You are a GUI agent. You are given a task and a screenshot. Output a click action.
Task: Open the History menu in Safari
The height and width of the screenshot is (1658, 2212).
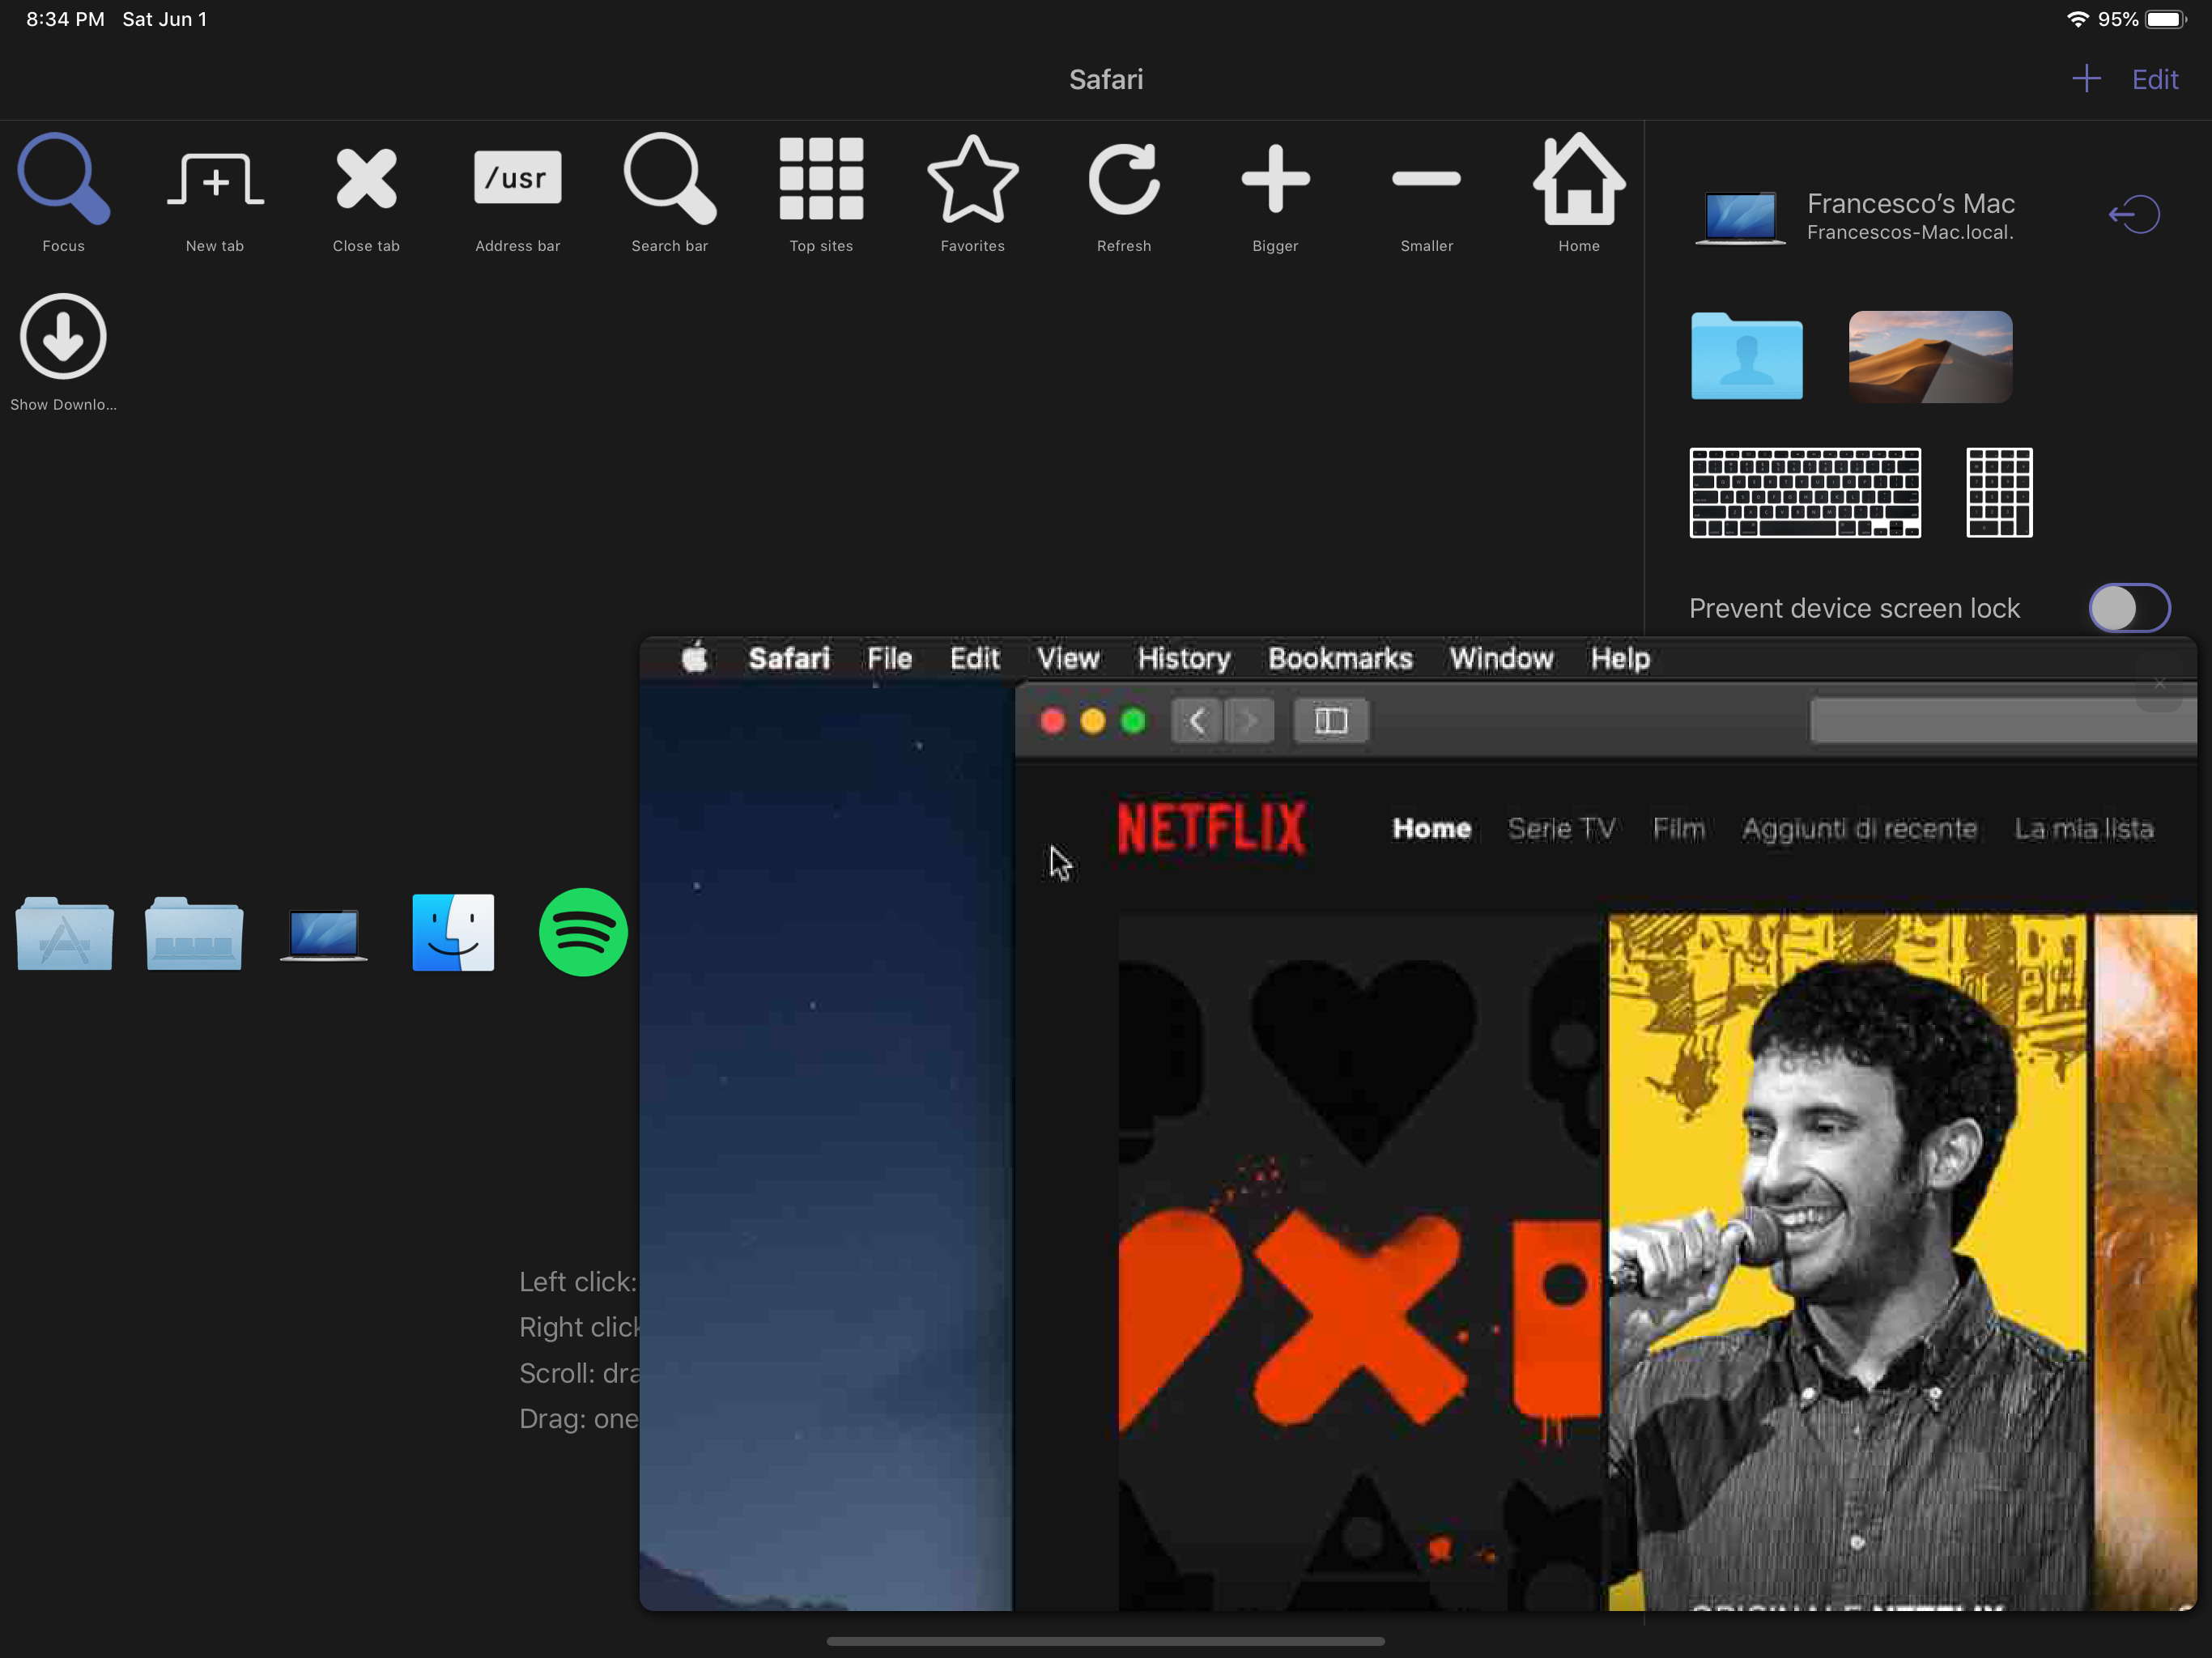click(1184, 659)
